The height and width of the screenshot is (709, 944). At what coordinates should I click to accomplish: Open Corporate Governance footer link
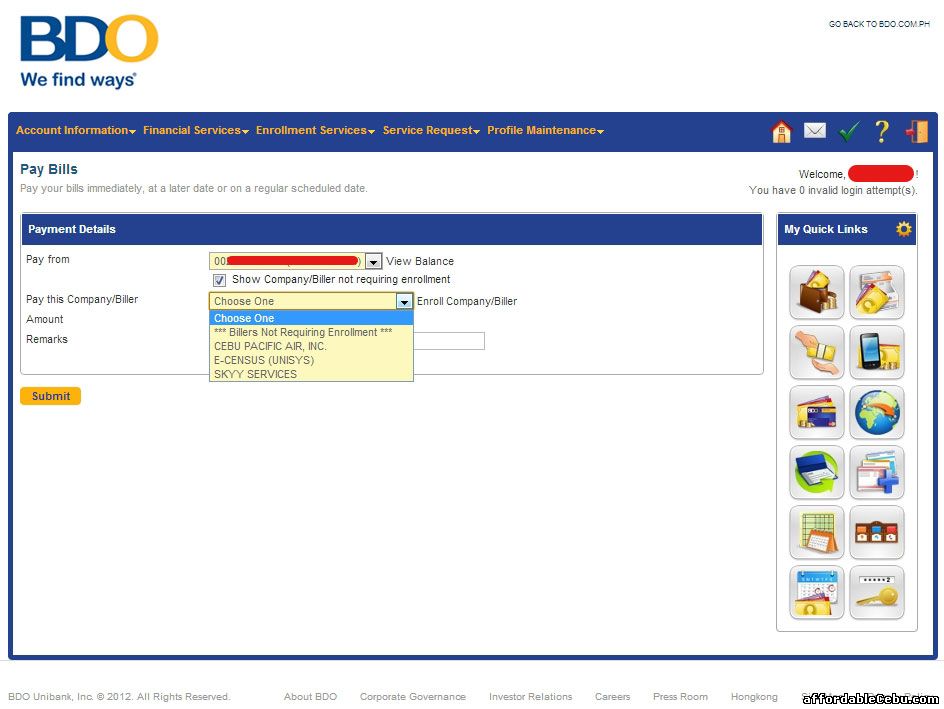(412, 696)
